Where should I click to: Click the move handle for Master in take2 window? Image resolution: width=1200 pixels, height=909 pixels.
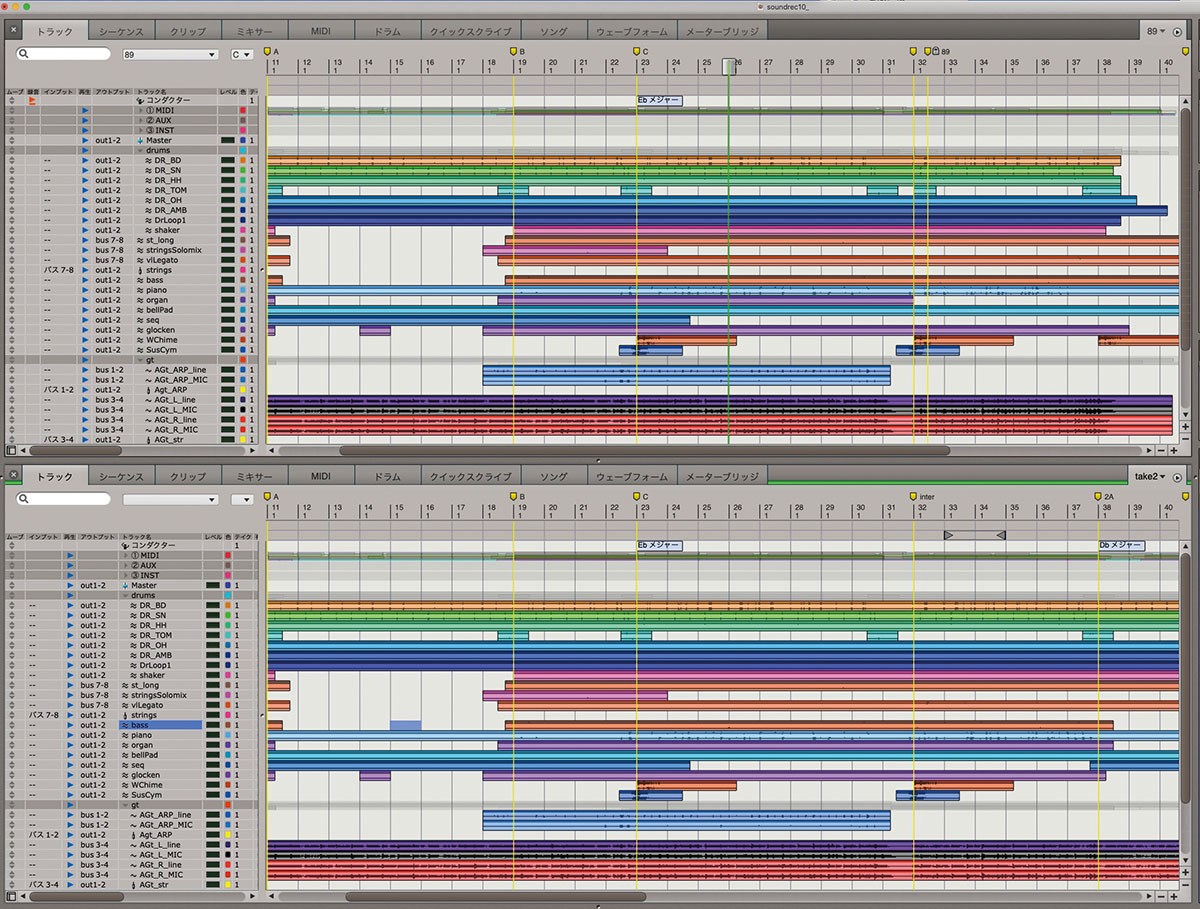click(x=11, y=586)
